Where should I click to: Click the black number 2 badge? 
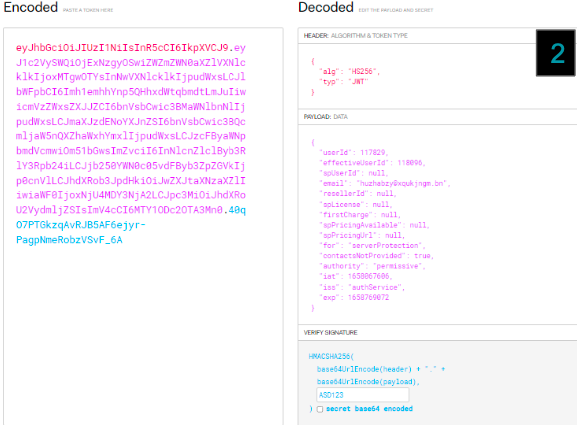pos(556,53)
